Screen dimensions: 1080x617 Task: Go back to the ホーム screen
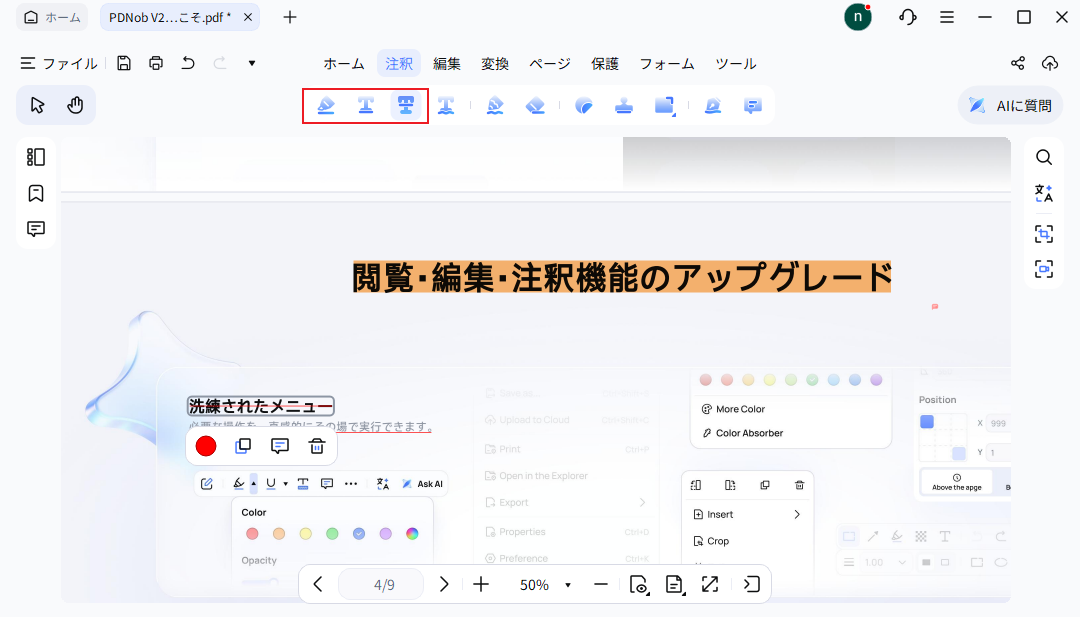[51, 17]
